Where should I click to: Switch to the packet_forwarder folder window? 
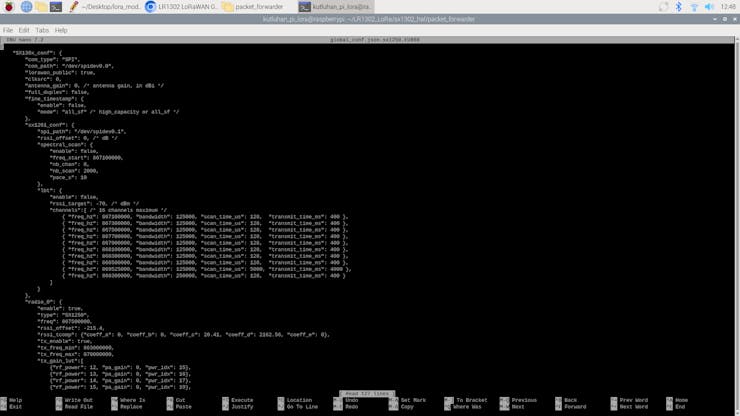point(253,7)
